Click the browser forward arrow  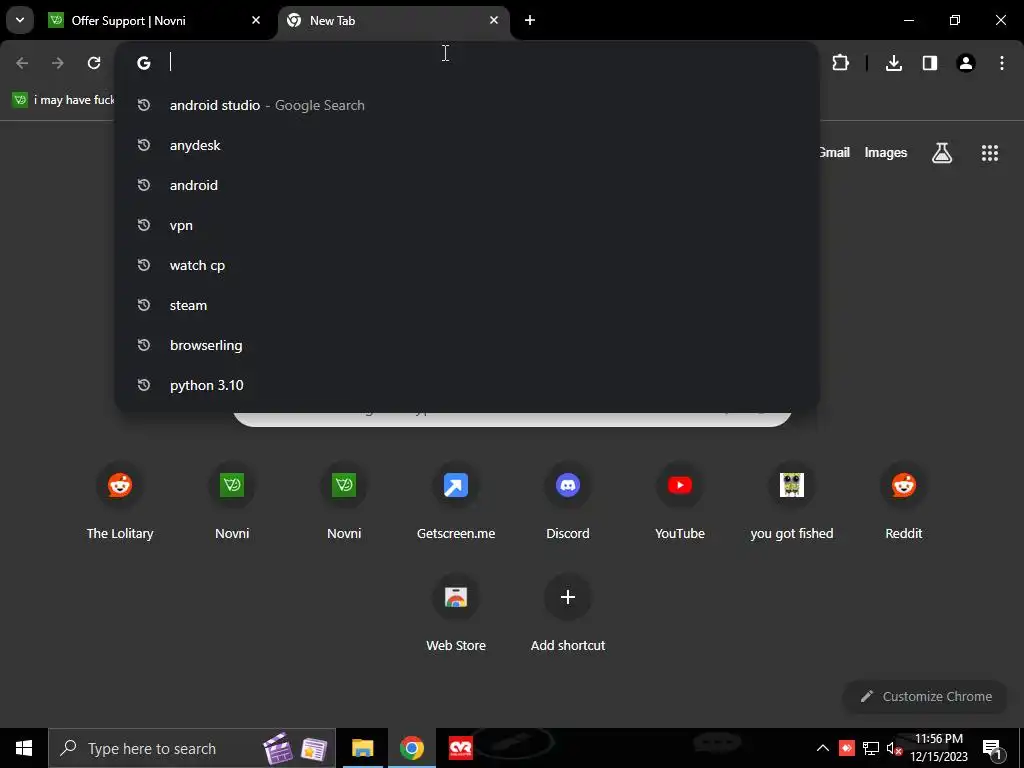tap(58, 63)
